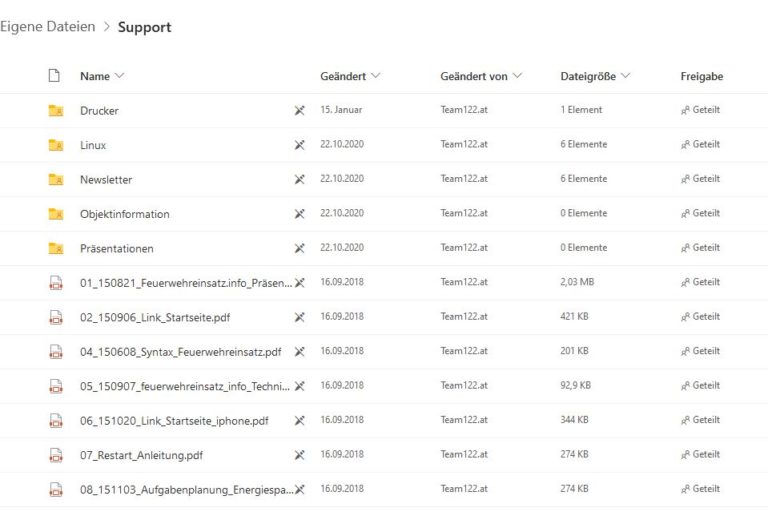
Task: Click the PDF icon for 07_Restart_Anleitung.pdf
Action: [56, 455]
